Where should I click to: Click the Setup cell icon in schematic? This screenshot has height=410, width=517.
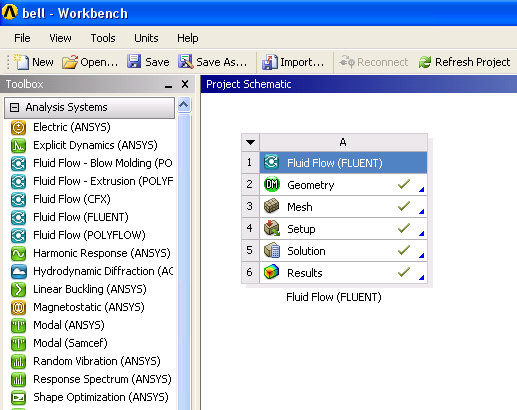[272, 228]
